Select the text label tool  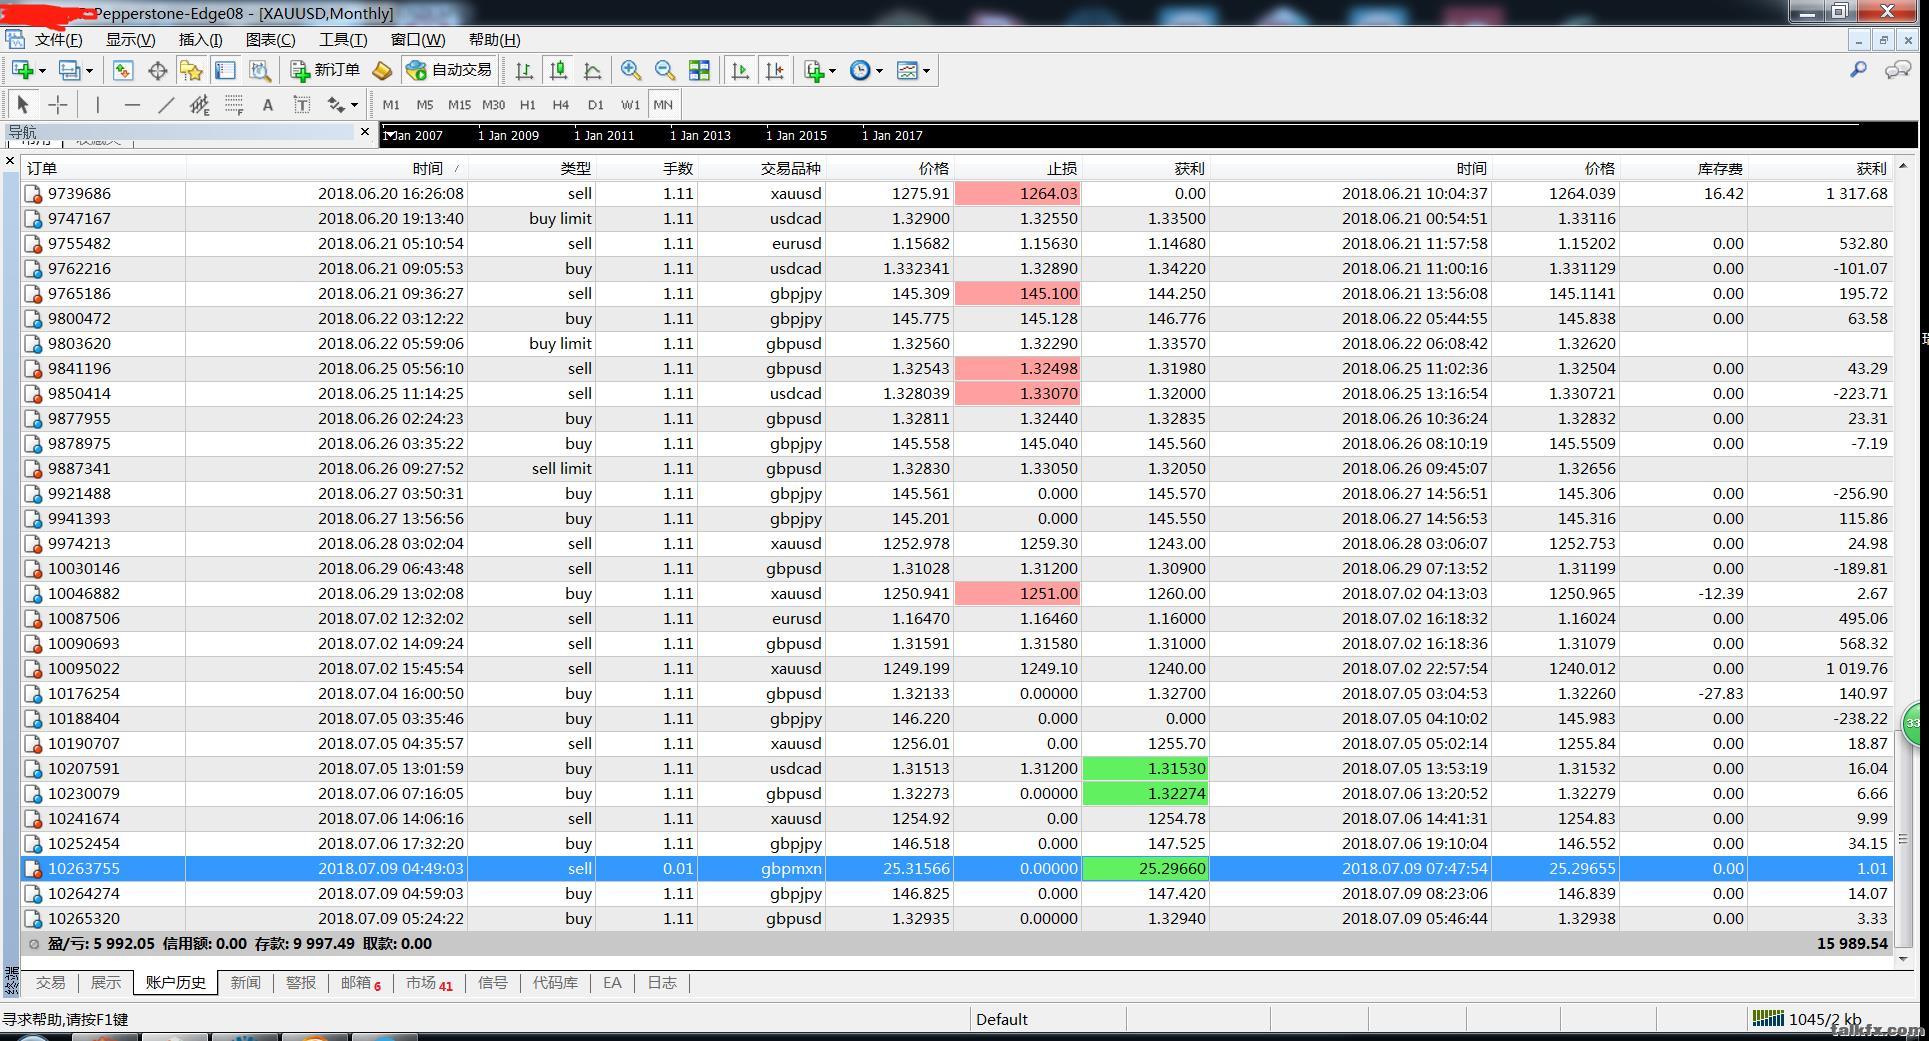[301, 104]
